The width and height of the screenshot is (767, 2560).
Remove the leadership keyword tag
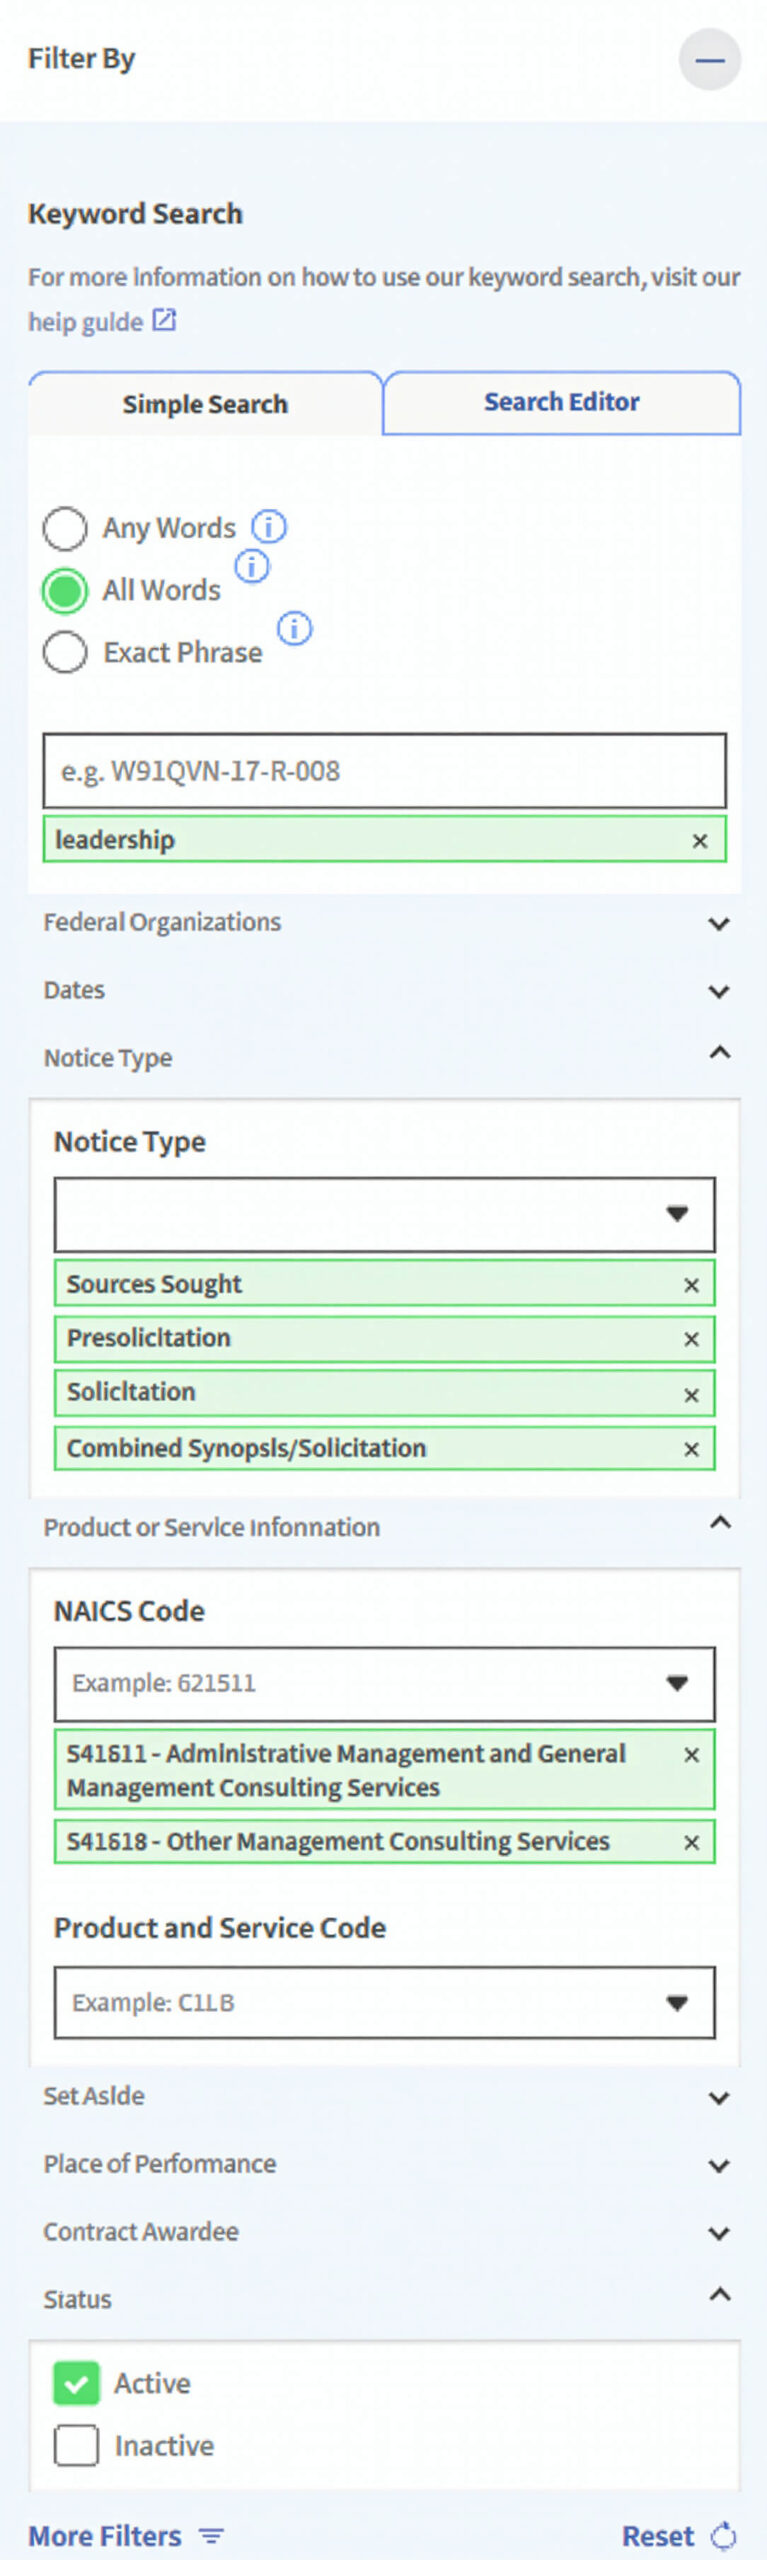[x=700, y=841]
